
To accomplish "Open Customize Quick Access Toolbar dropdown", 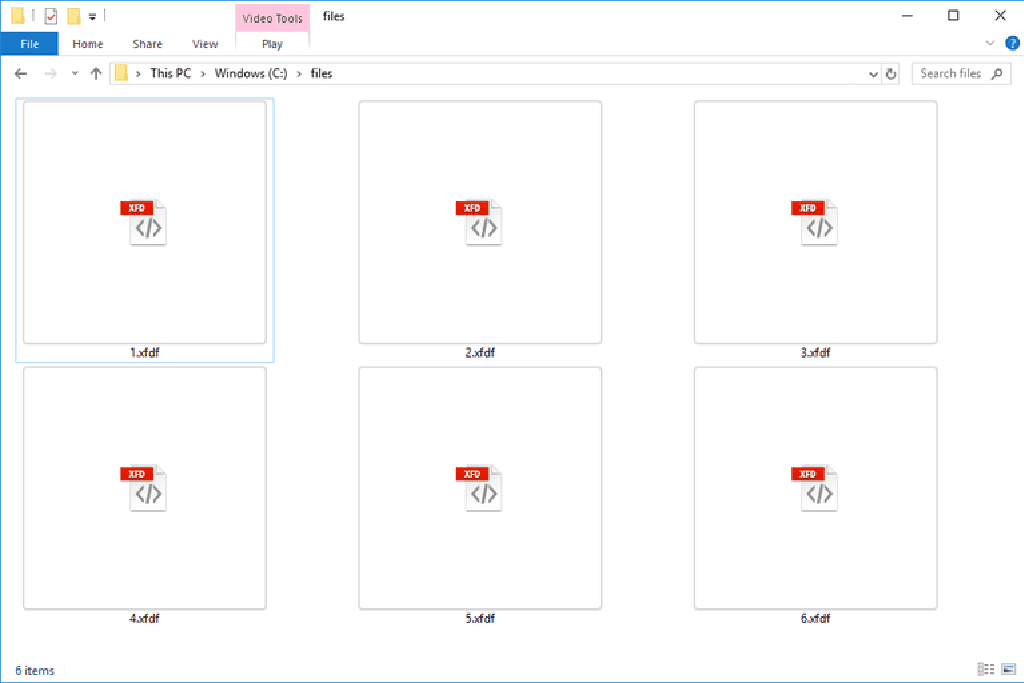I will 92,16.
